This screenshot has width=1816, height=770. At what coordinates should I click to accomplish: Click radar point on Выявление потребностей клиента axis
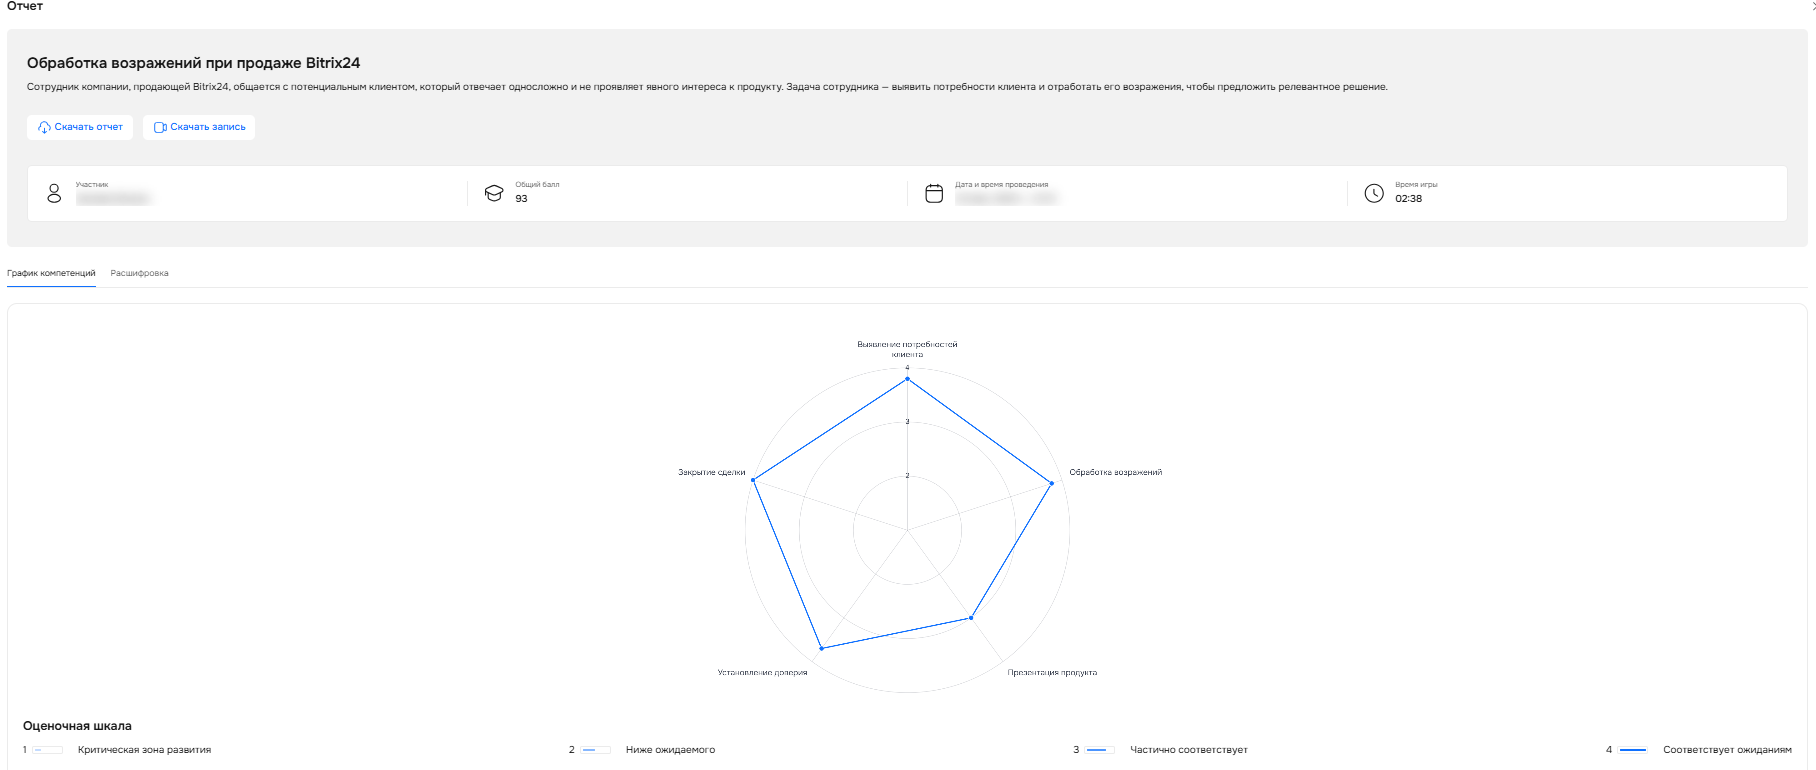(x=907, y=379)
